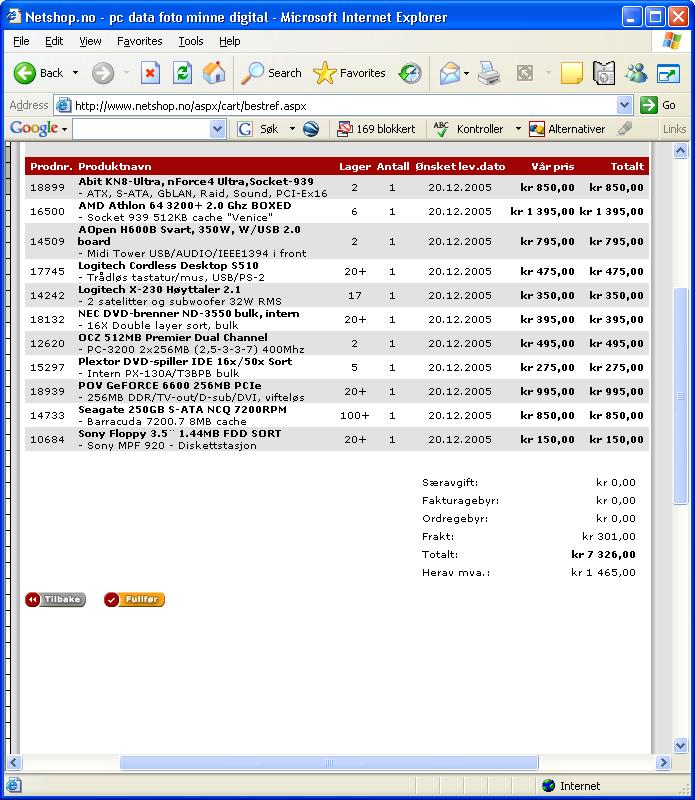Open the View menu
695x800 pixels.
tap(90, 41)
